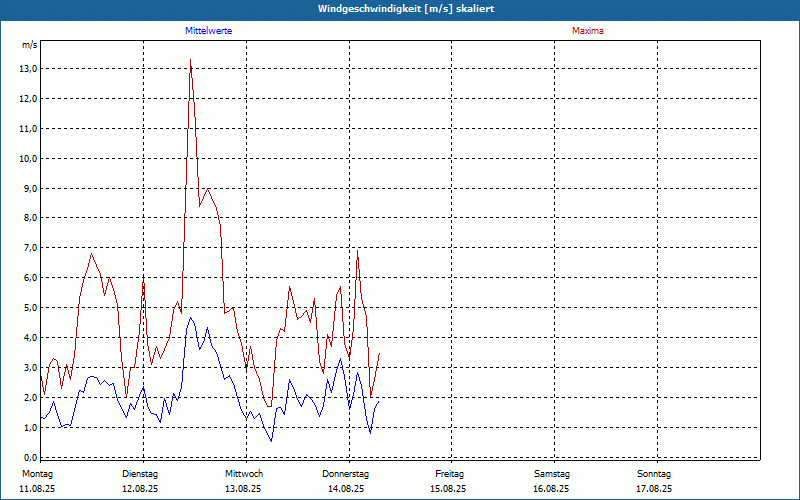Click the date 15.08.25
This screenshot has width=800, height=500.
point(448,489)
